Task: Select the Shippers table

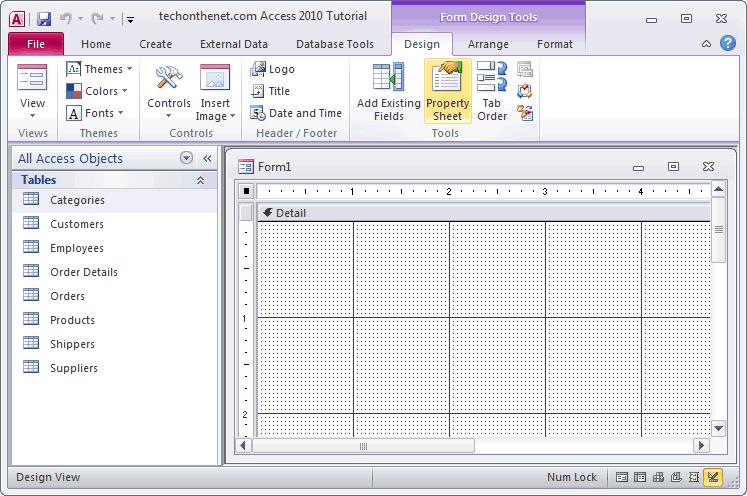Action: [114, 344]
